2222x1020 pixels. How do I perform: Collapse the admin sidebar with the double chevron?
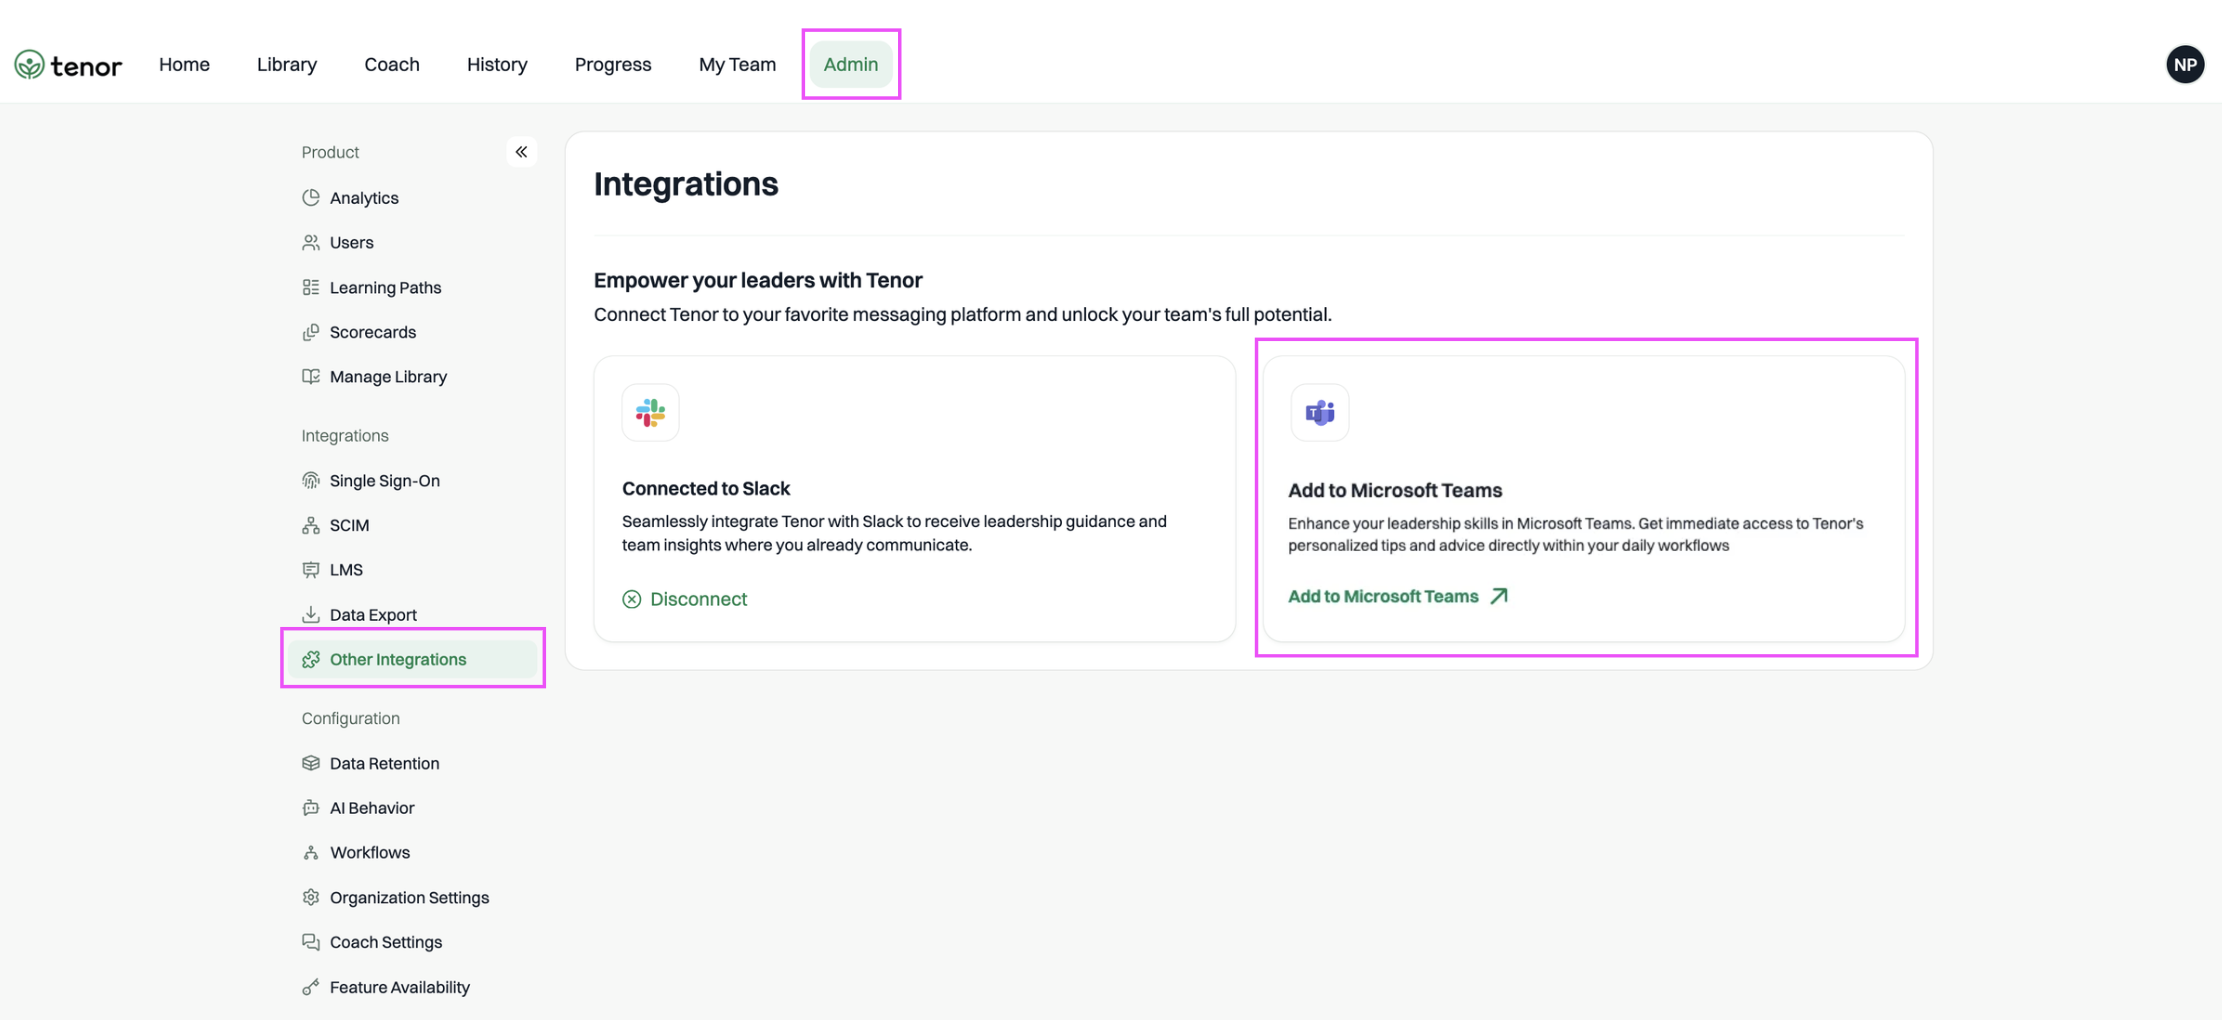coord(521,152)
